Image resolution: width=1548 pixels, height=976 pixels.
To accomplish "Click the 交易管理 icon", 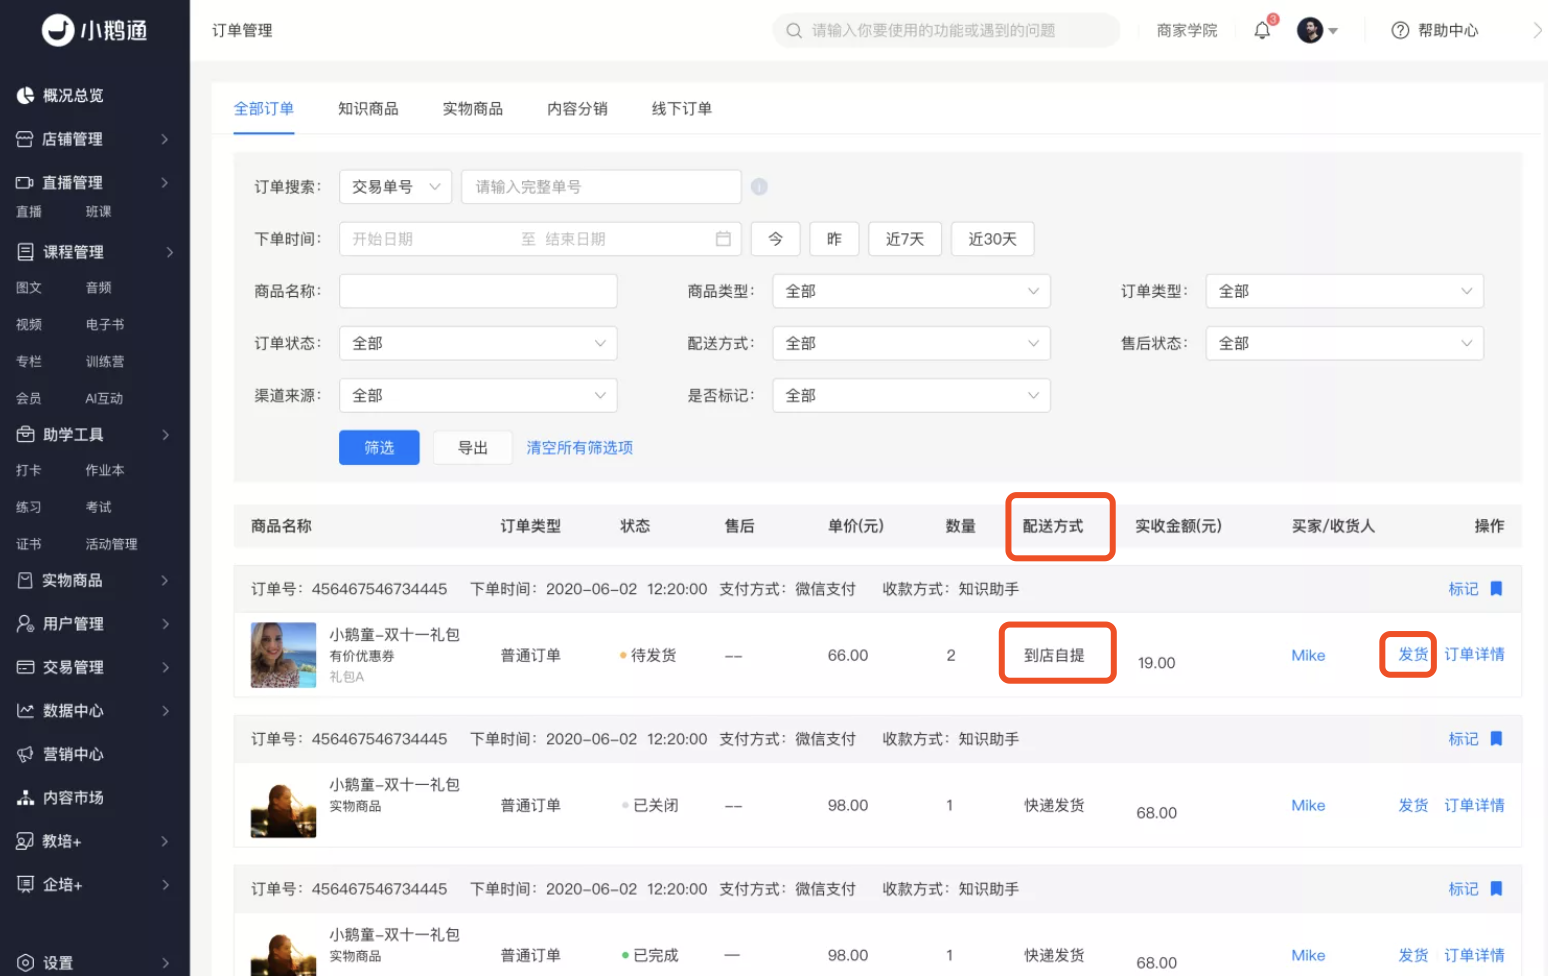I will pyautogui.click(x=25, y=667).
